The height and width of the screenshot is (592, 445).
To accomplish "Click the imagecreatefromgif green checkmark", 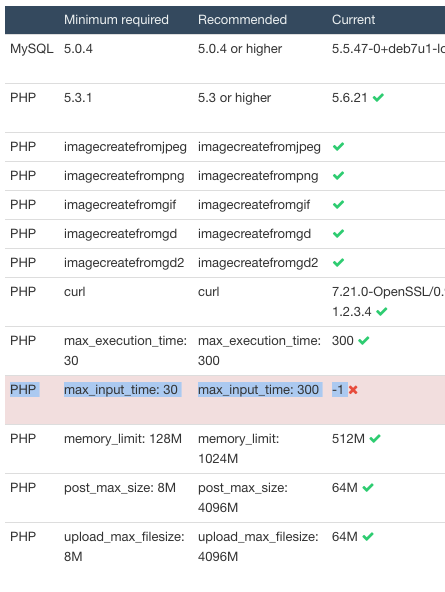I will [x=338, y=205].
